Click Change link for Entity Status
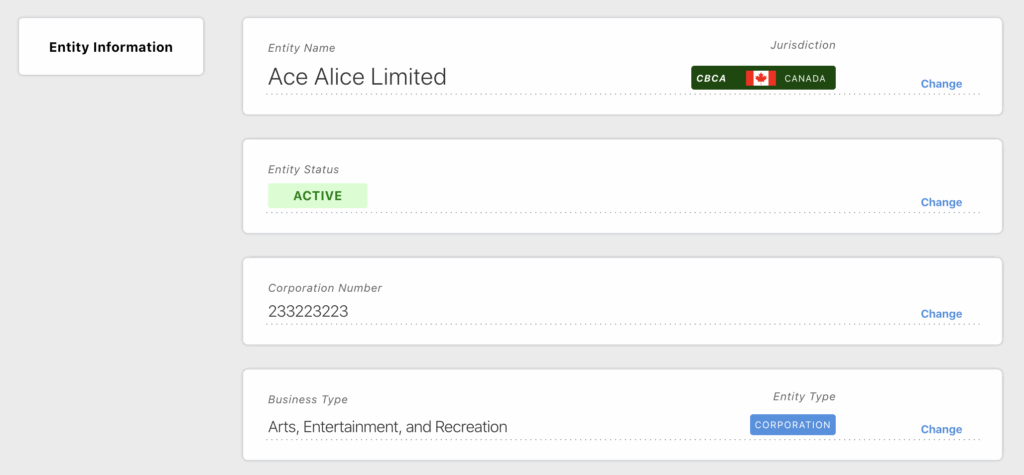 pos(940,202)
